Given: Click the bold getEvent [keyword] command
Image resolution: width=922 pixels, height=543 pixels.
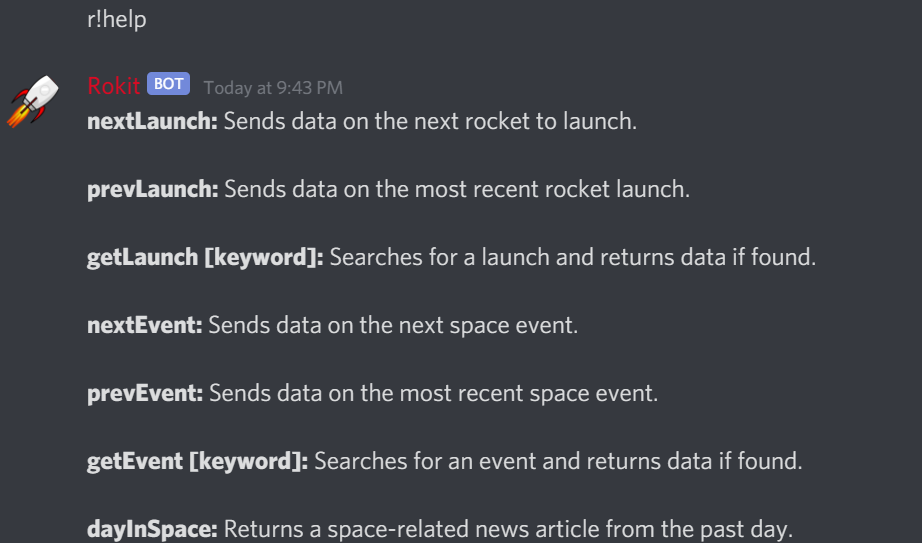Looking at the screenshot, I should tap(199, 461).
